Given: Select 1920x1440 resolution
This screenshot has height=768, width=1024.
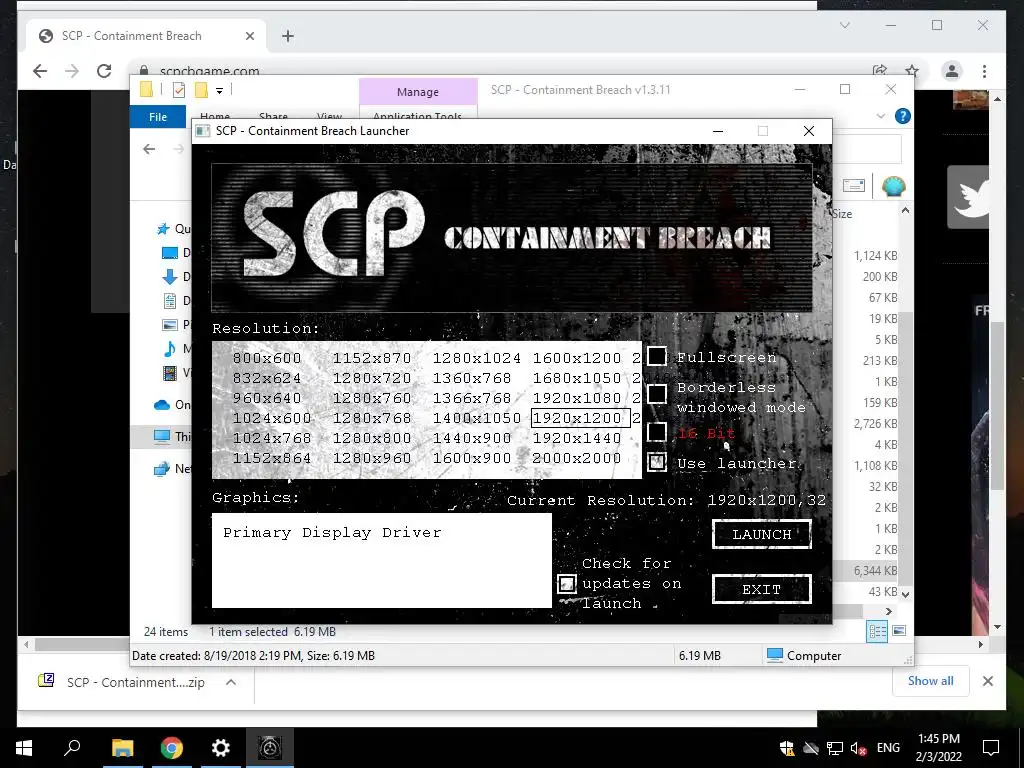Looking at the screenshot, I should 577,438.
